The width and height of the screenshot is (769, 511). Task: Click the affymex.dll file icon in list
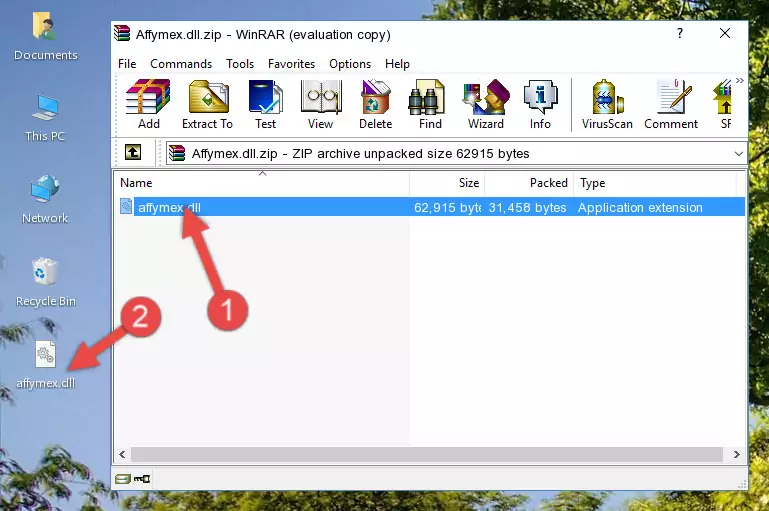126,206
